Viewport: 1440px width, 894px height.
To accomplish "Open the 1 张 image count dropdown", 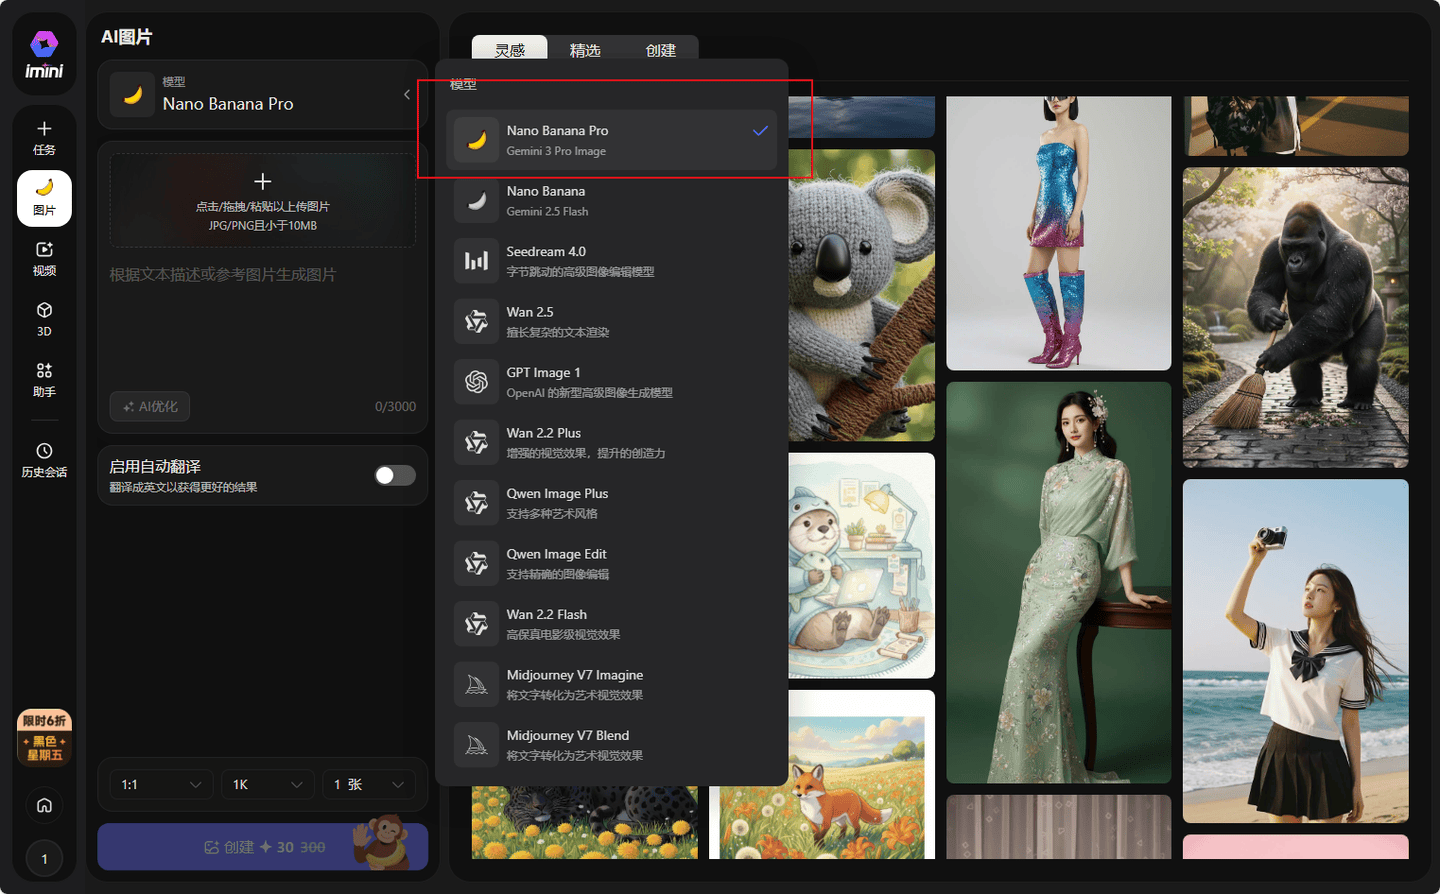I will [369, 785].
